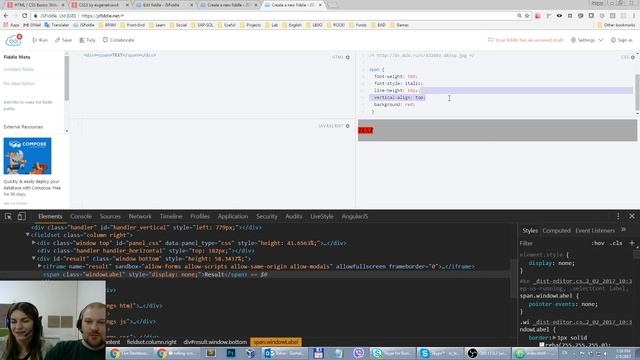640x360 pixels.
Task: Close the active Create a new fiddle tab
Action: pos(320,5)
